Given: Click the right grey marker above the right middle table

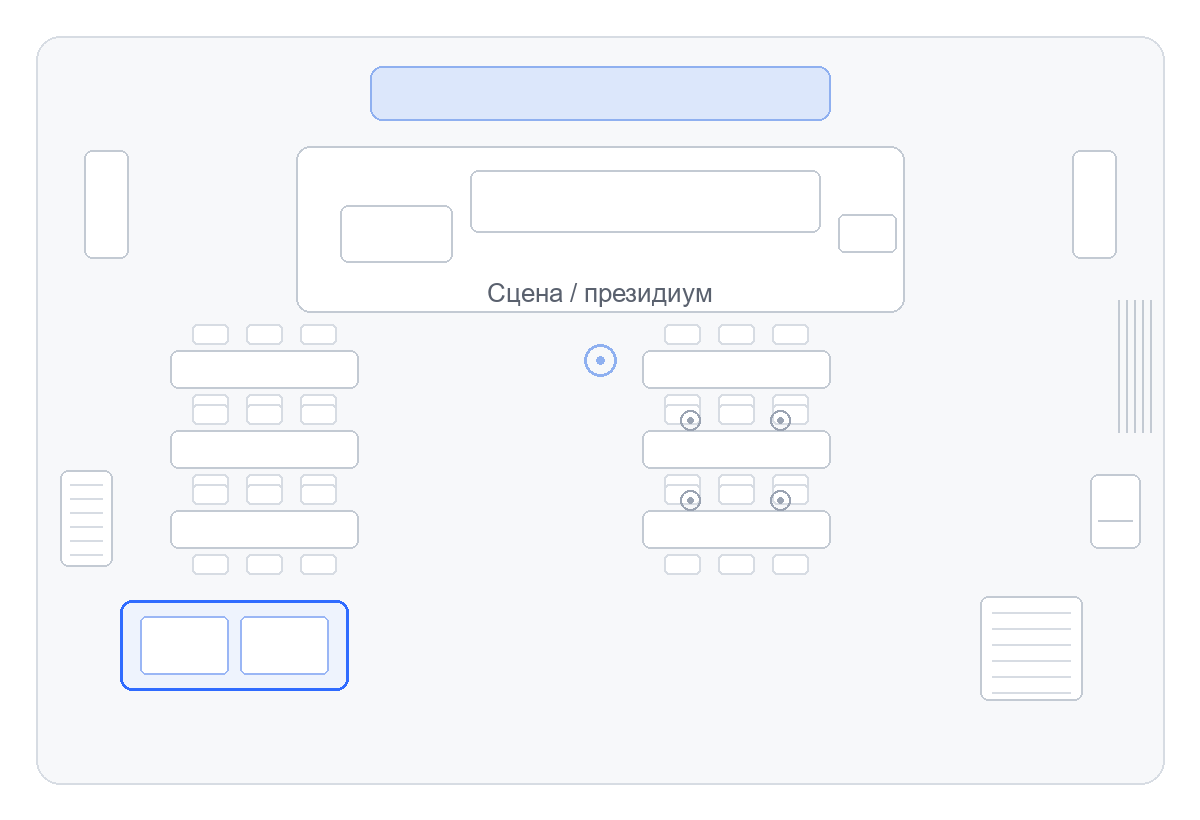Looking at the screenshot, I should click(780, 420).
